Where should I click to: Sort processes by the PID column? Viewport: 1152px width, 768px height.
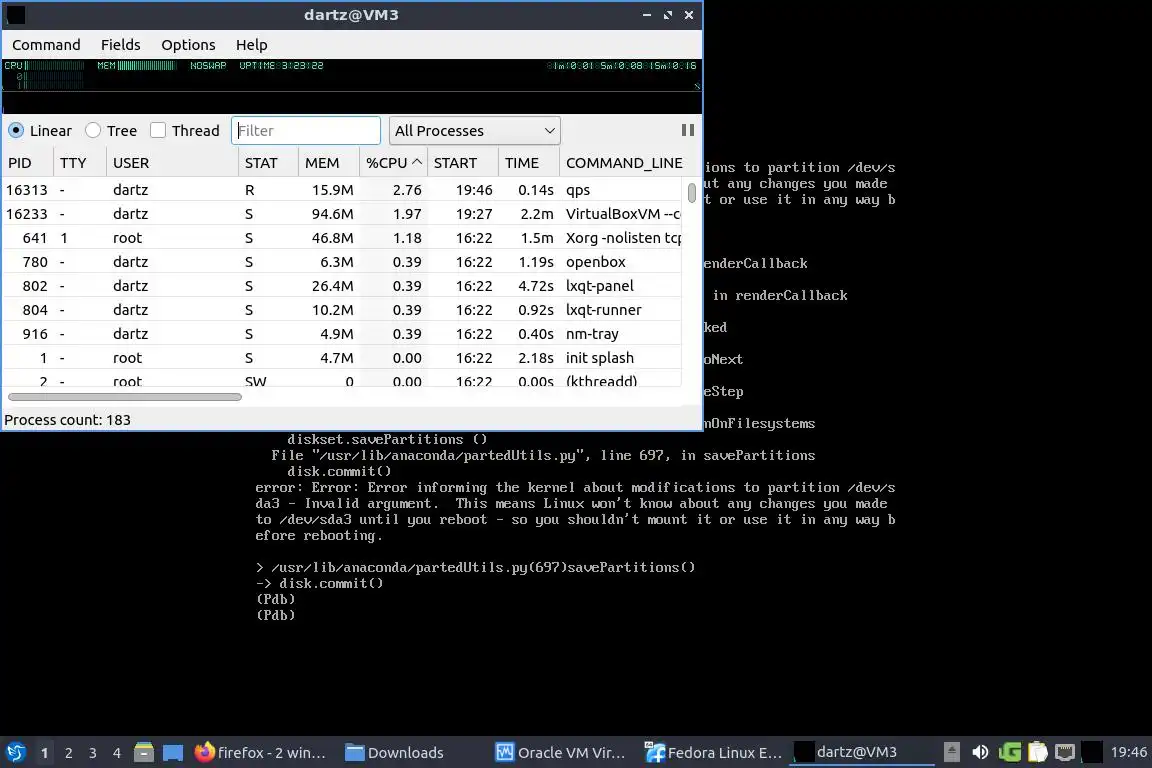click(x=27, y=163)
